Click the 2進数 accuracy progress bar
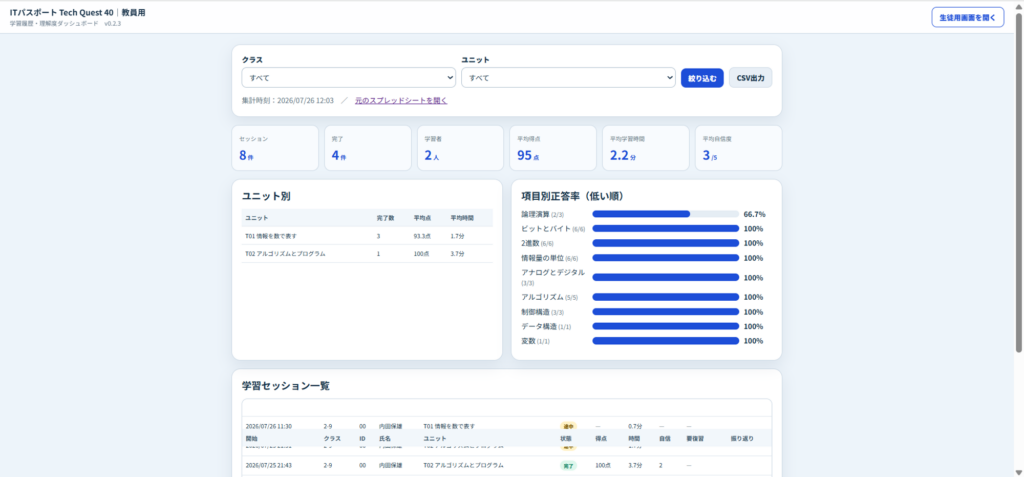1024x477 pixels. [x=665, y=243]
